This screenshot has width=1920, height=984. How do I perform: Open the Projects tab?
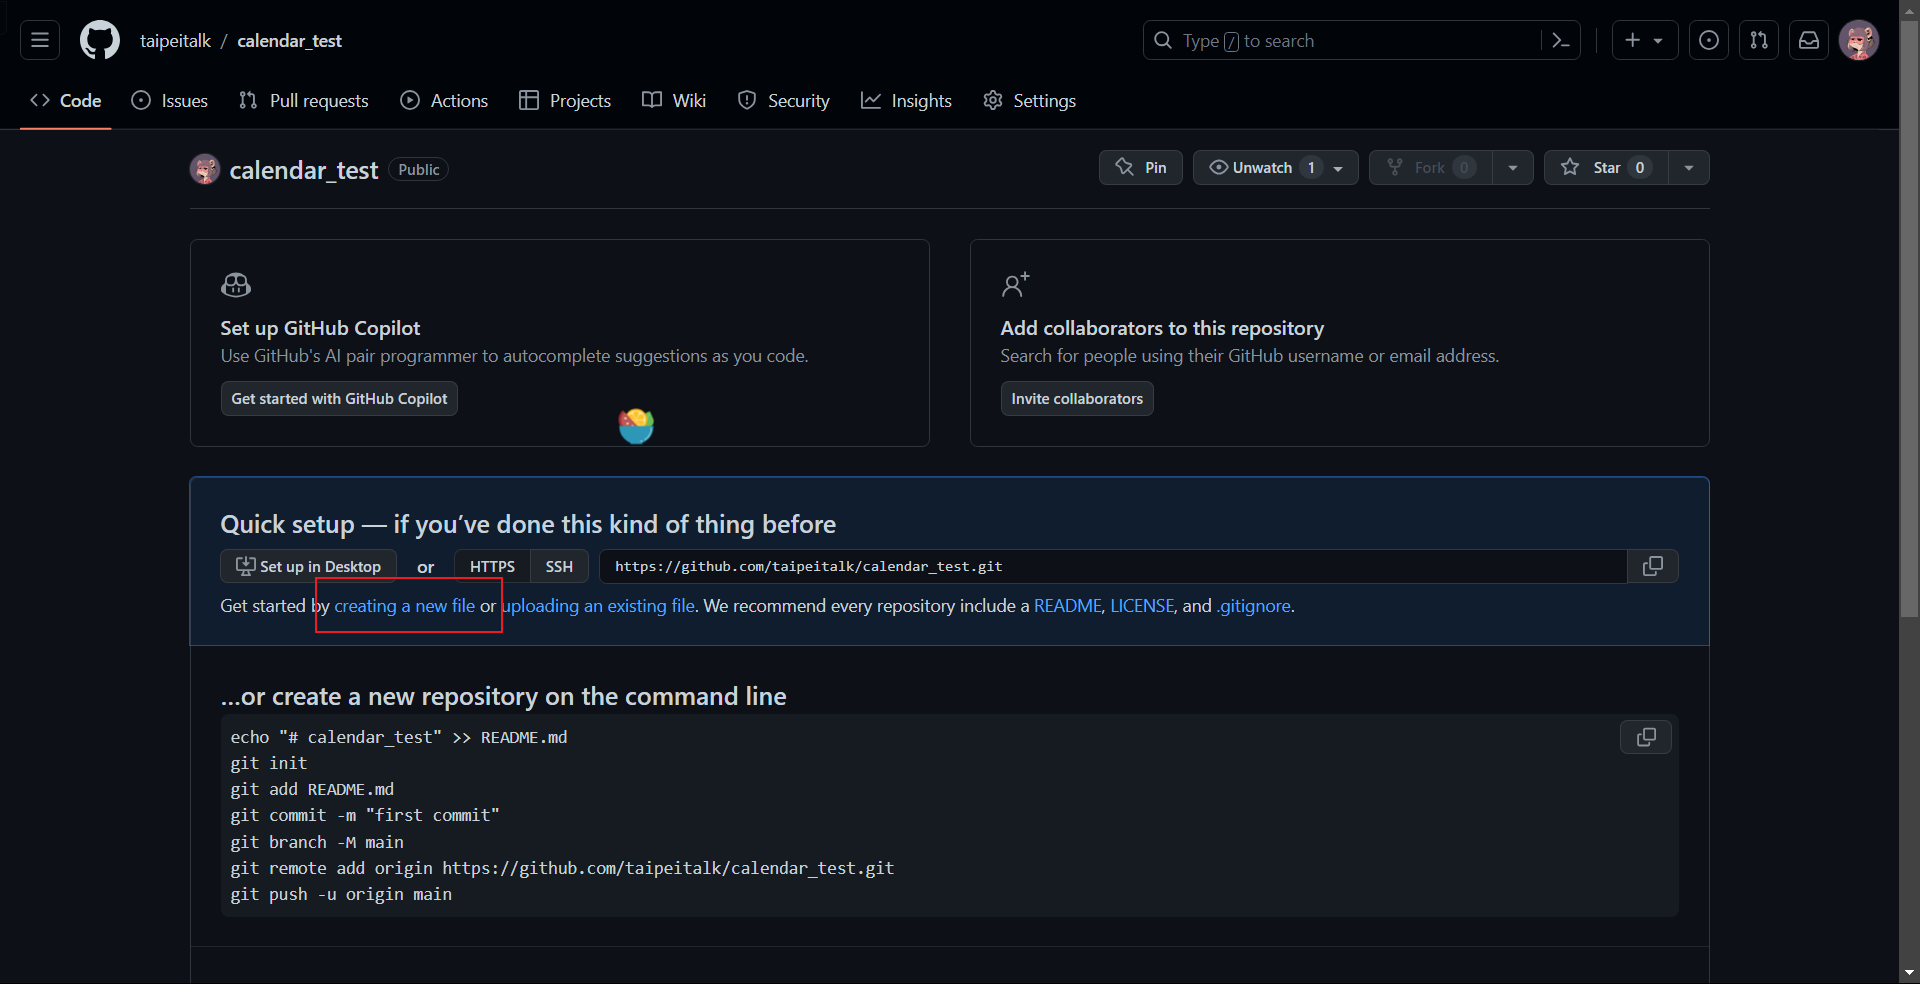coord(565,100)
